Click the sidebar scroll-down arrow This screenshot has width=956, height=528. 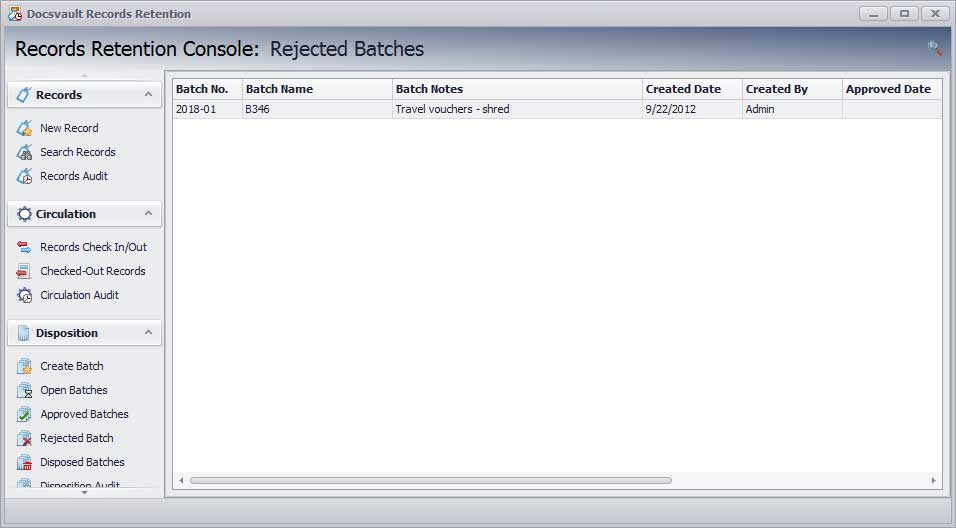click(x=85, y=493)
